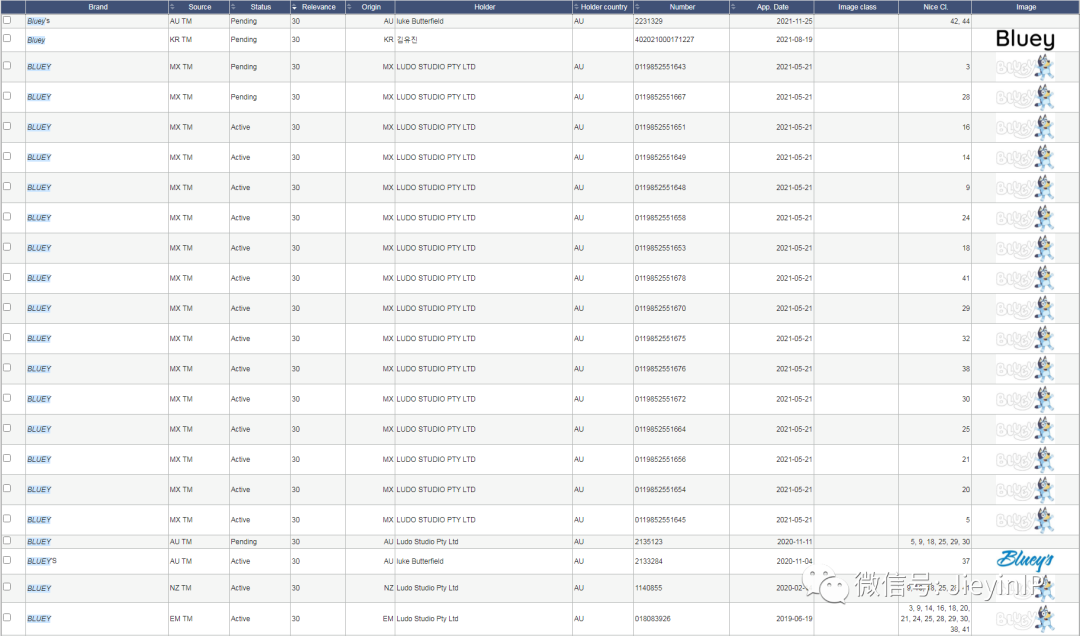This screenshot has width=1080, height=636.
Task: Sort by Relevance column arrow icon
Action: (x=294, y=7)
